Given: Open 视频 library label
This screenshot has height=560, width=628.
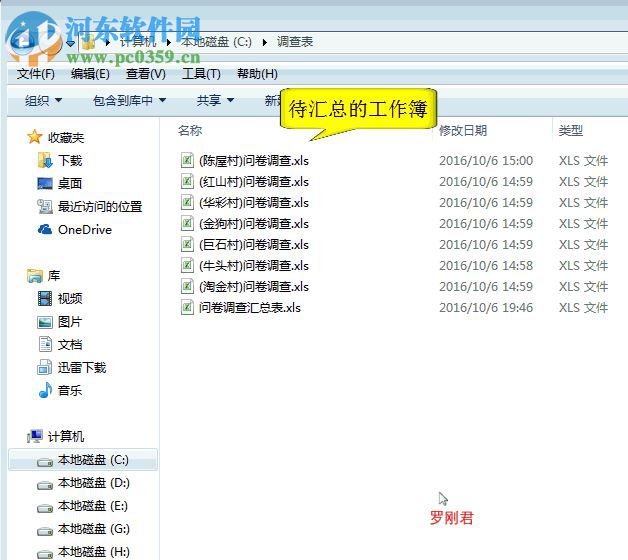Looking at the screenshot, I should pos(70,298).
